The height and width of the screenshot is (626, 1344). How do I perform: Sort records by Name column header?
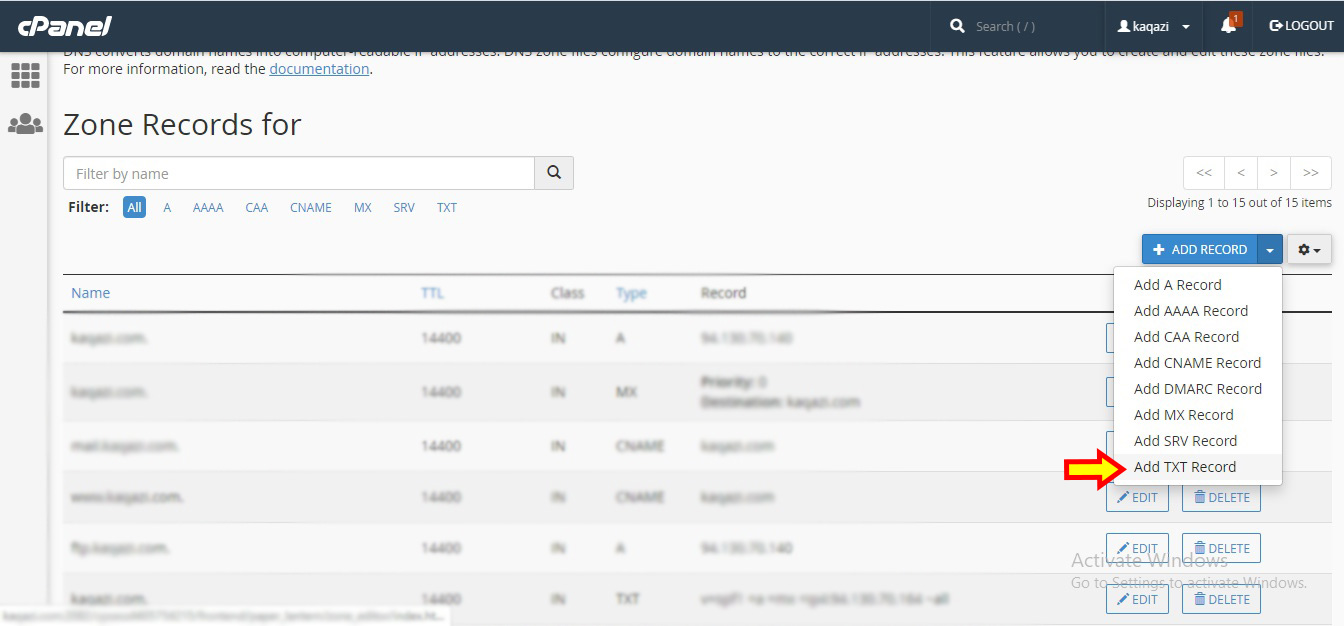pyautogui.click(x=90, y=293)
